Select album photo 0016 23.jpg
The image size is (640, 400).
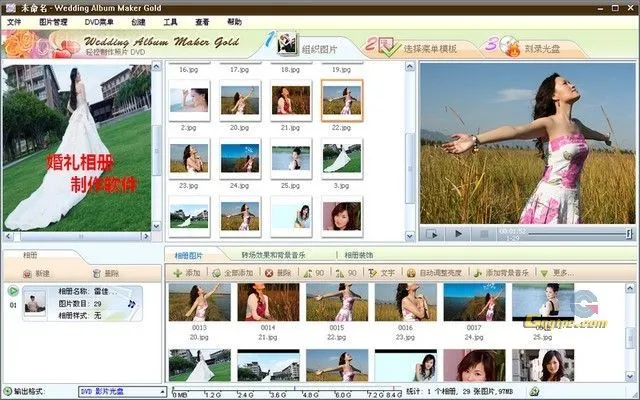[x=405, y=302]
